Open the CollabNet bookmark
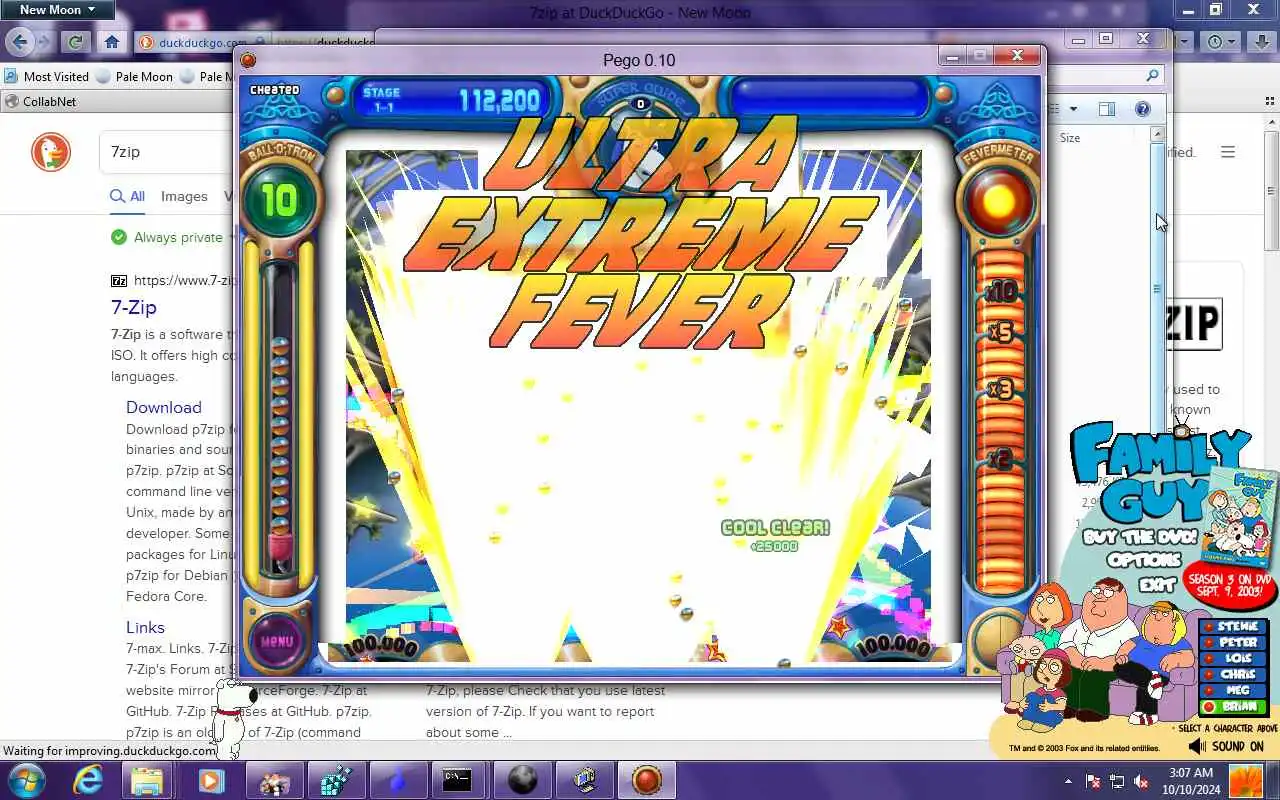 (41, 101)
